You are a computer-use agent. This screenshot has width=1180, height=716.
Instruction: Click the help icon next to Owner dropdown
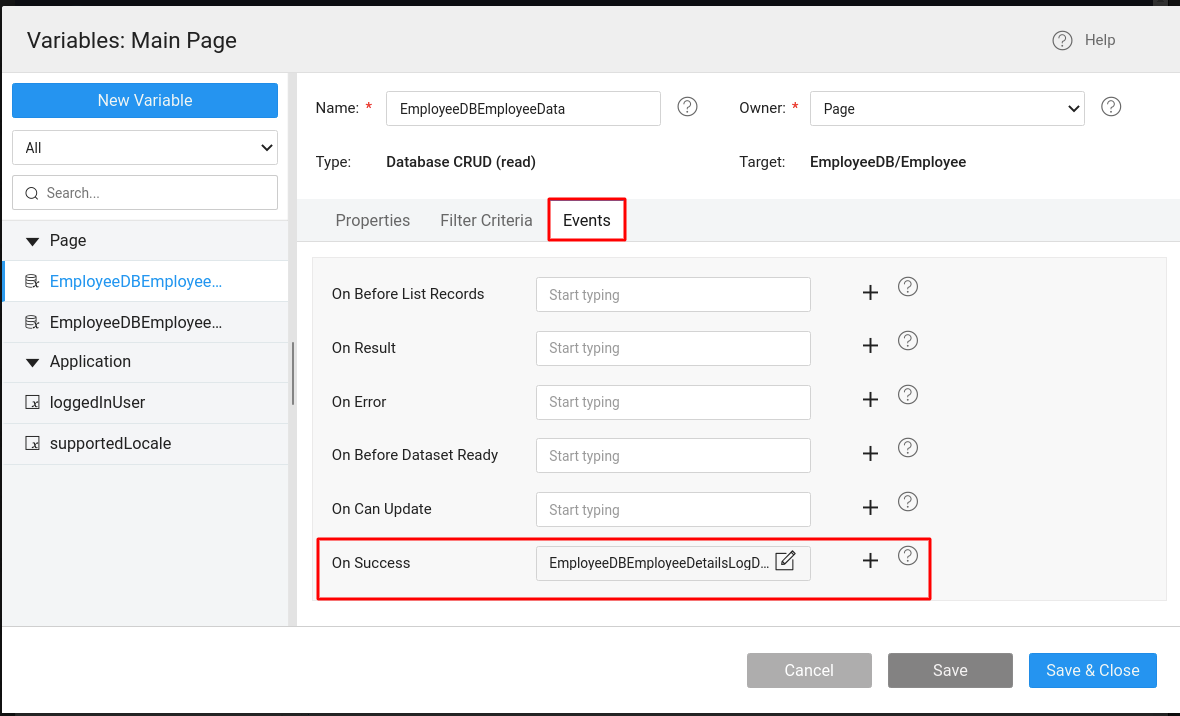pyautogui.click(x=1111, y=107)
